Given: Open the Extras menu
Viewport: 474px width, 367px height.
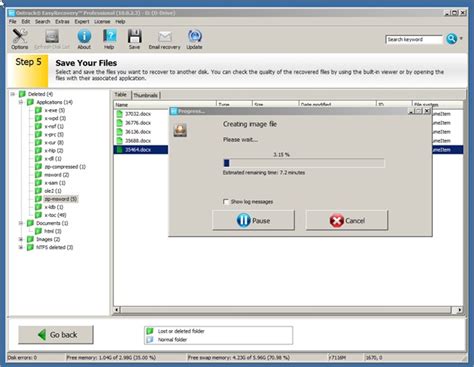Looking at the screenshot, I should point(62,22).
